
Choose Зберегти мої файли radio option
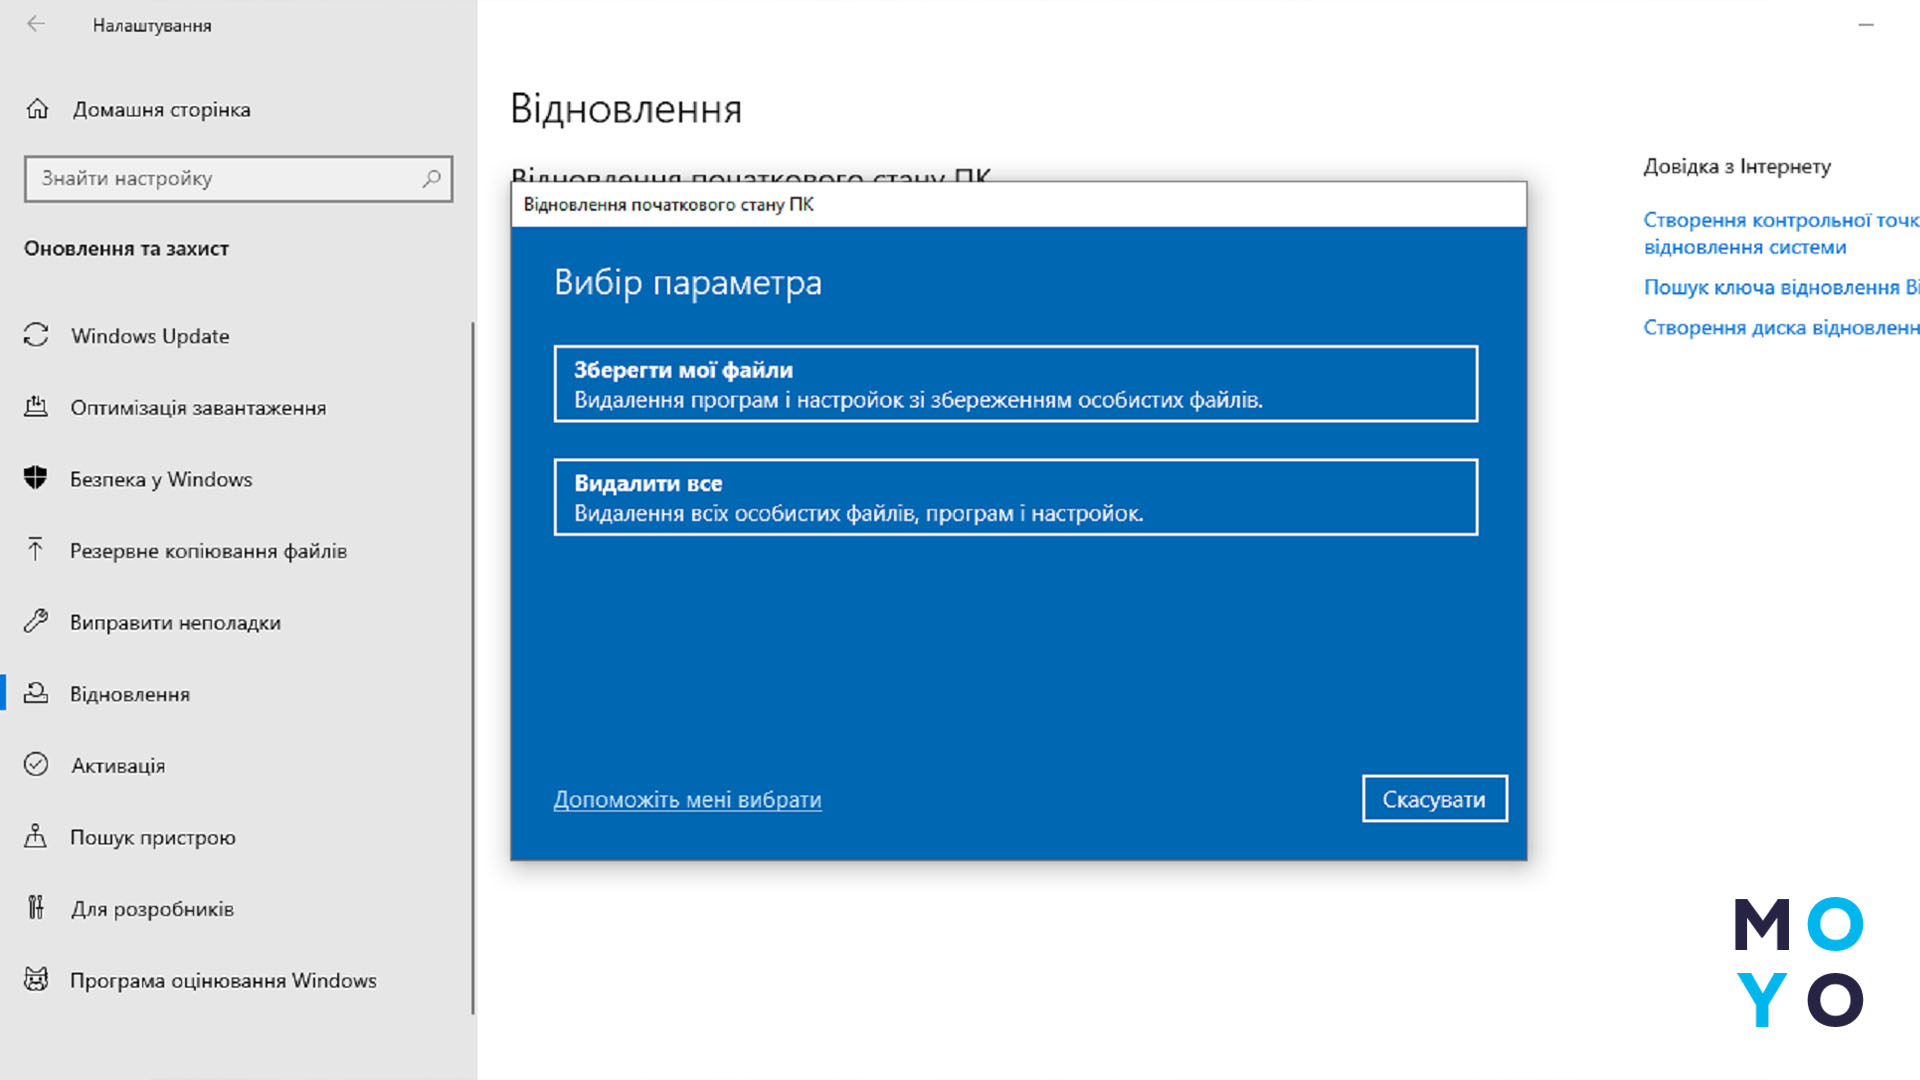coord(1015,384)
